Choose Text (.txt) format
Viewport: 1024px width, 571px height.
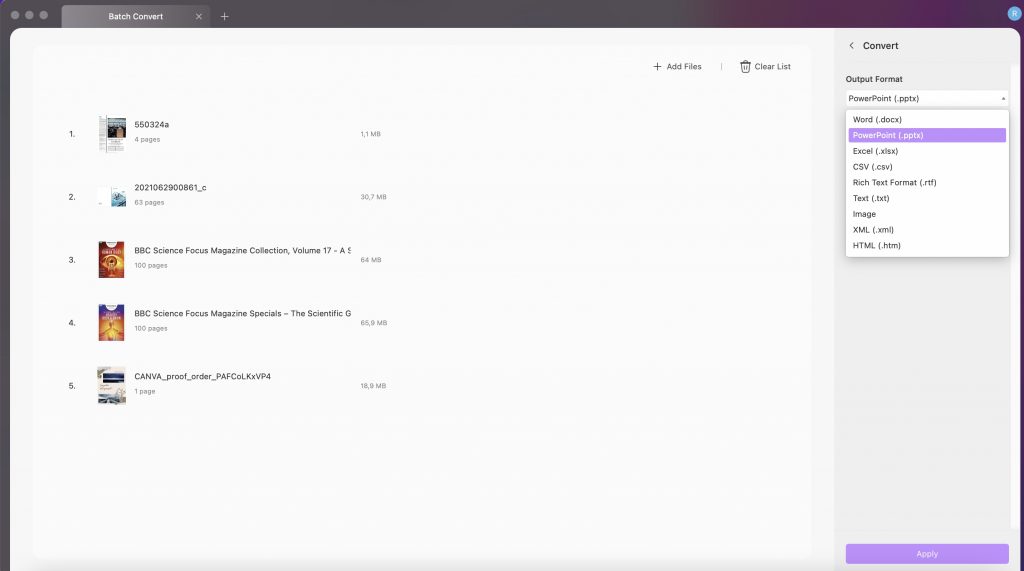[927, 198]
